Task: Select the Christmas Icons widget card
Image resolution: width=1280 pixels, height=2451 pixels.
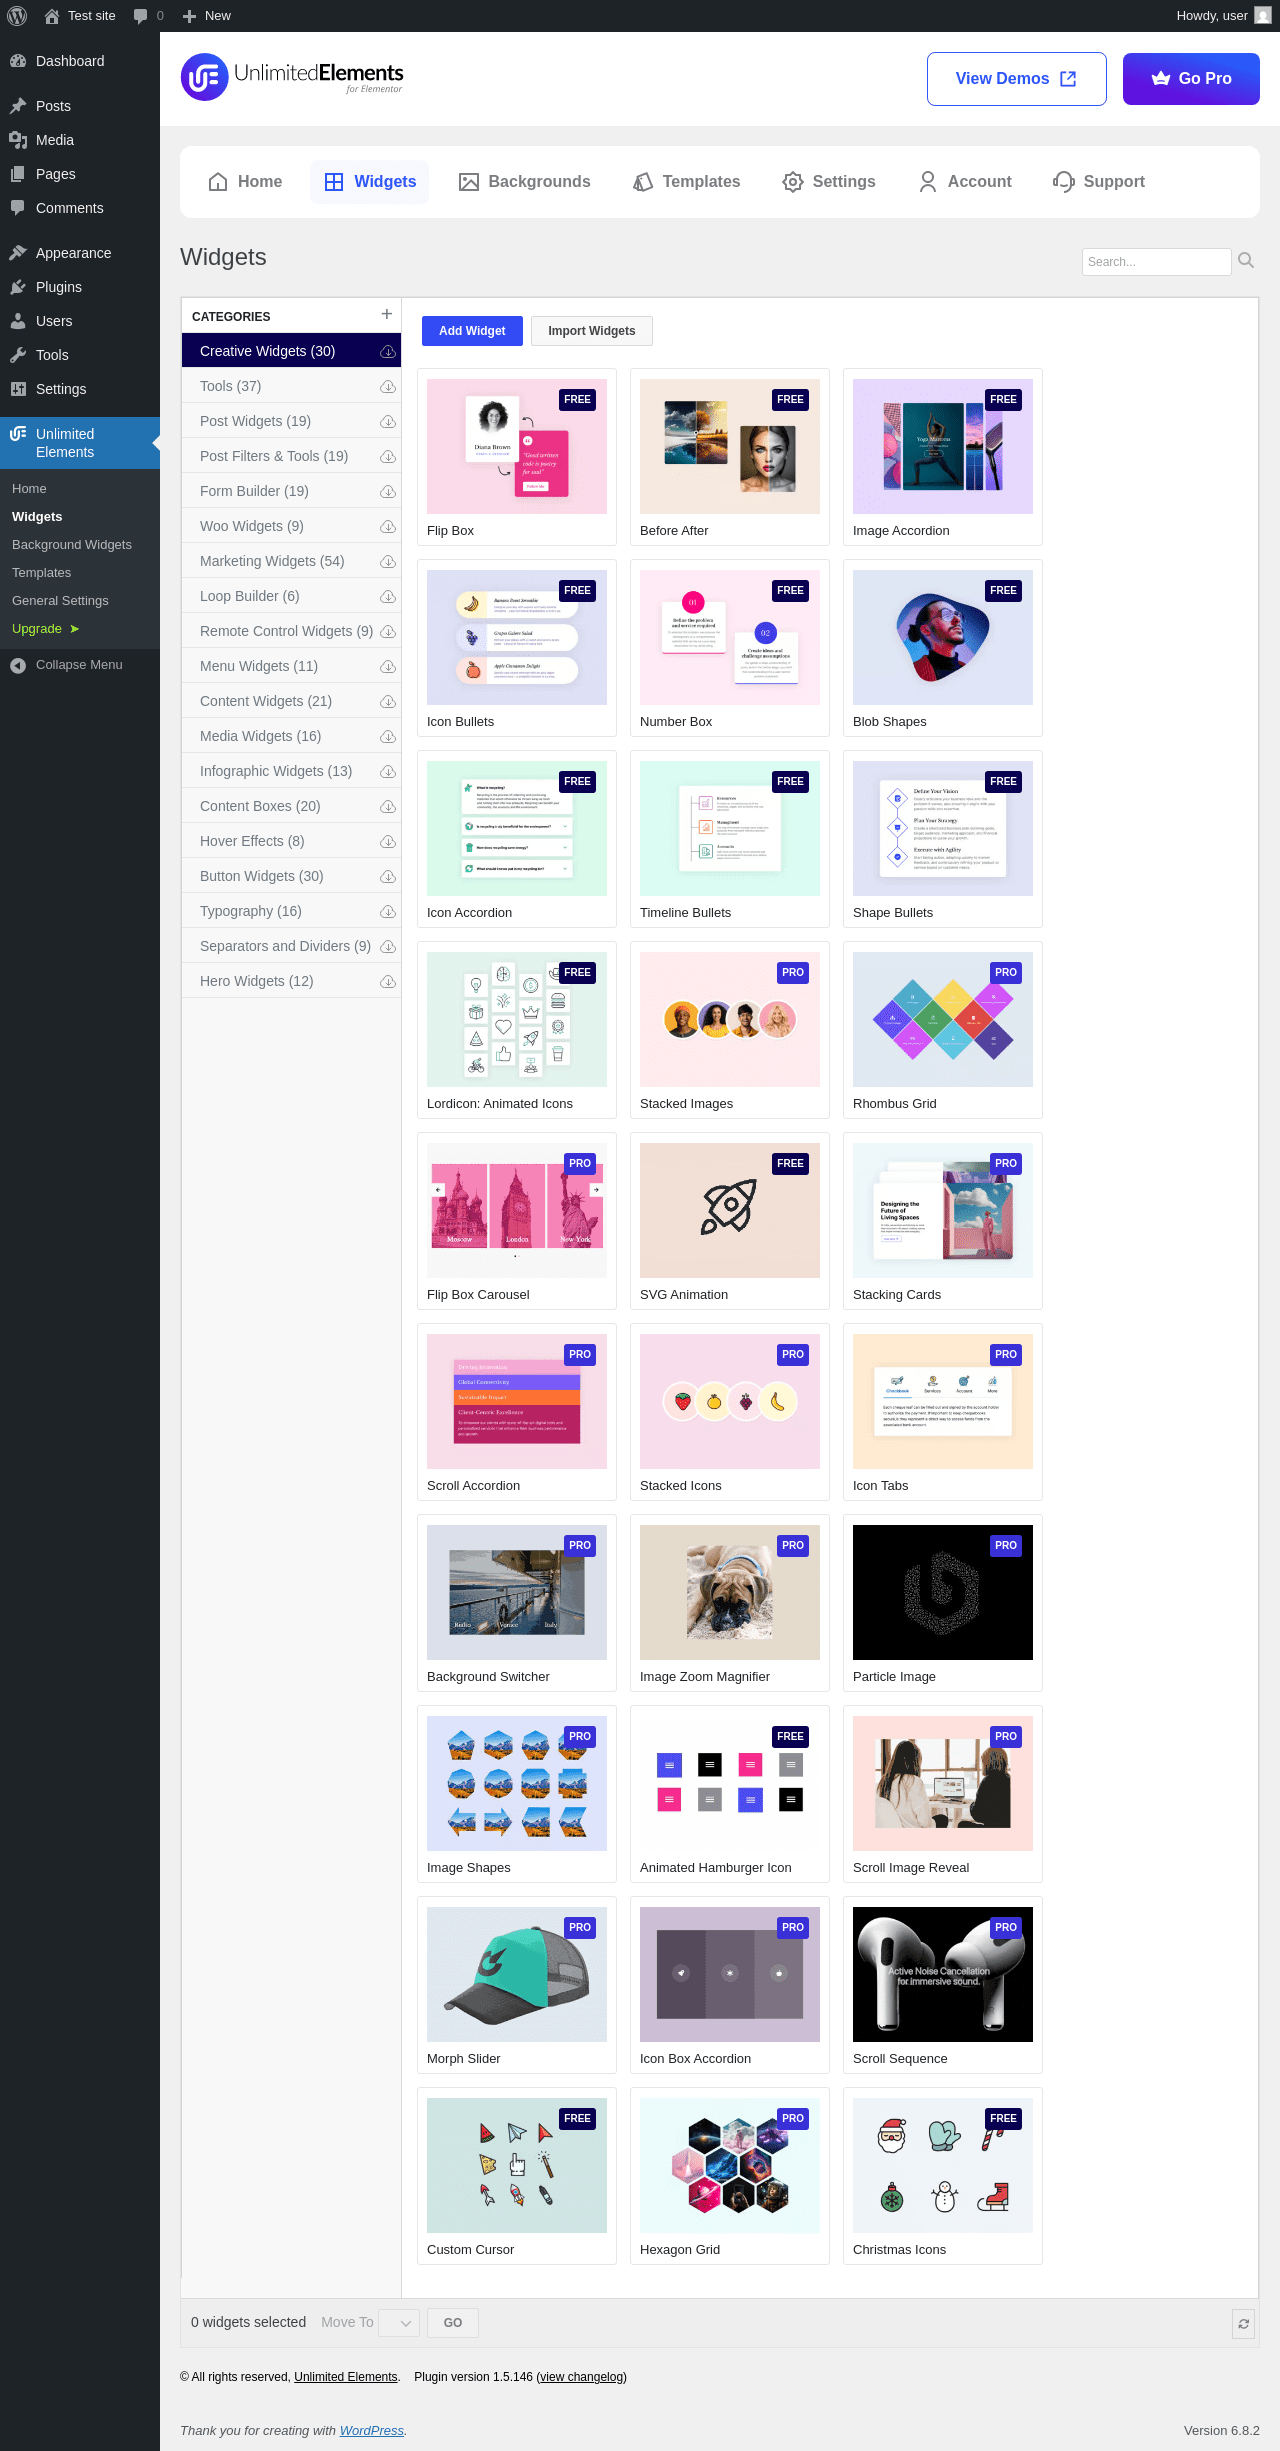Action: 943,2176
